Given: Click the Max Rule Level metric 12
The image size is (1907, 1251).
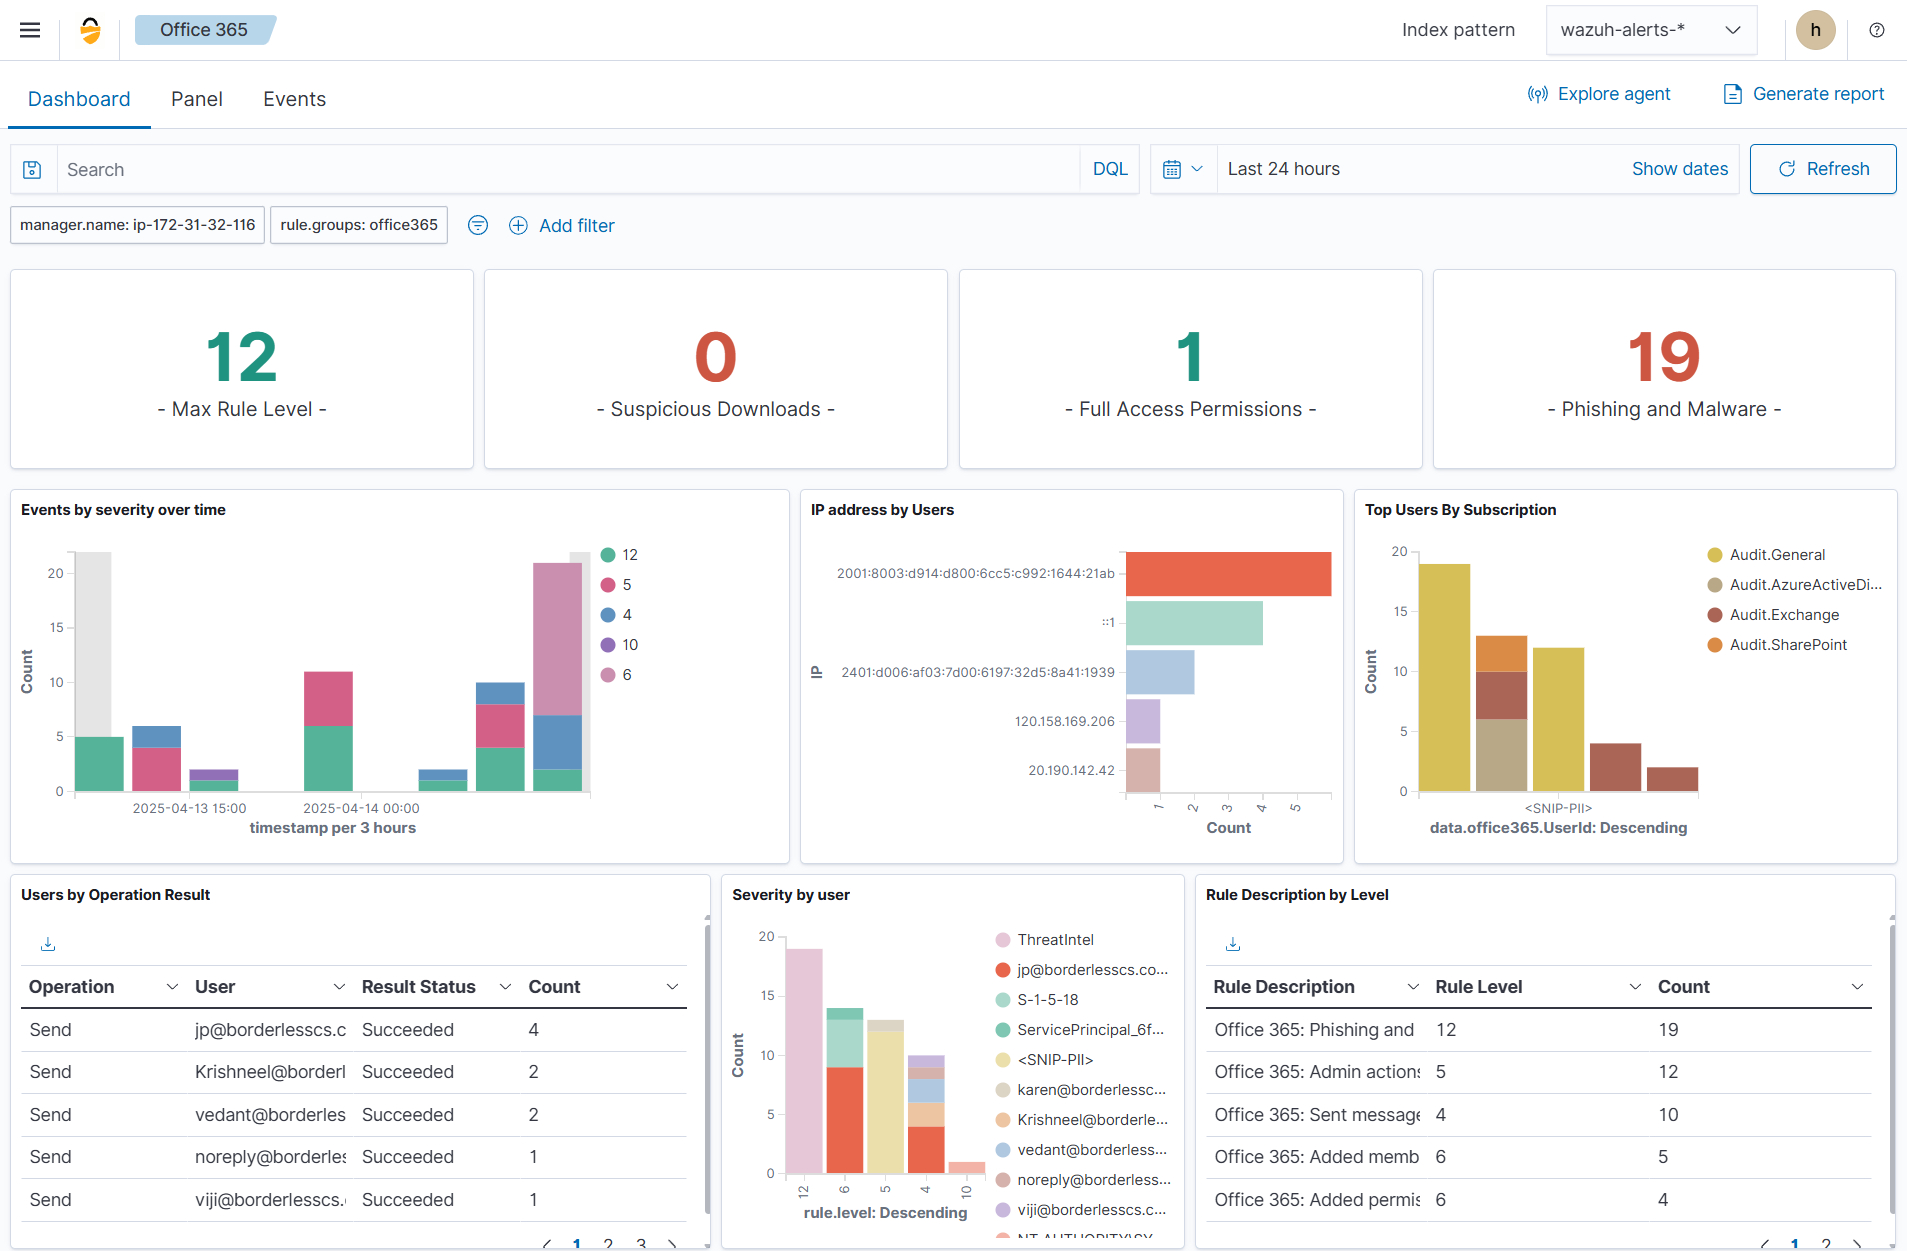Looking at the screenshot, I should point(242,357).
